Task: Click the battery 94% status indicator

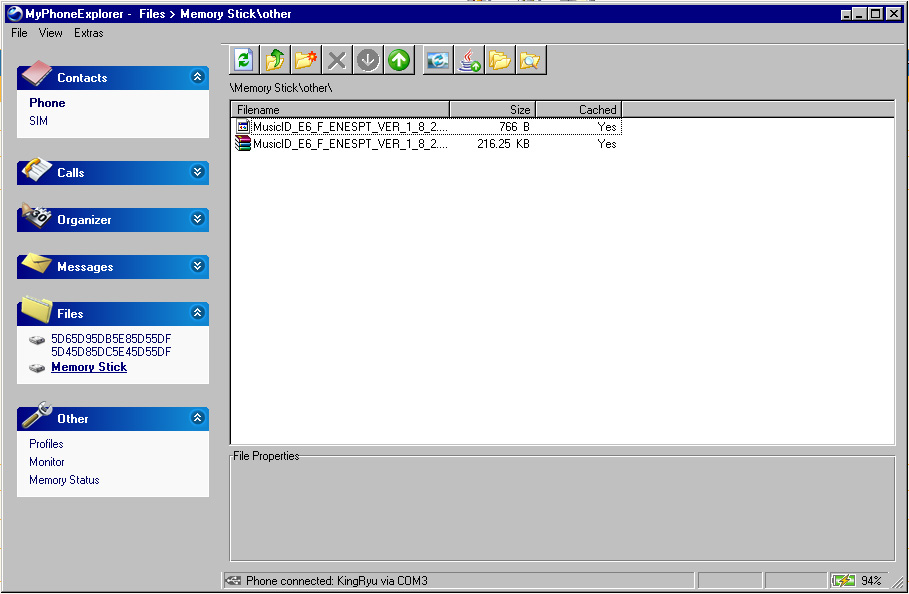Action: [x=858, y=581]
